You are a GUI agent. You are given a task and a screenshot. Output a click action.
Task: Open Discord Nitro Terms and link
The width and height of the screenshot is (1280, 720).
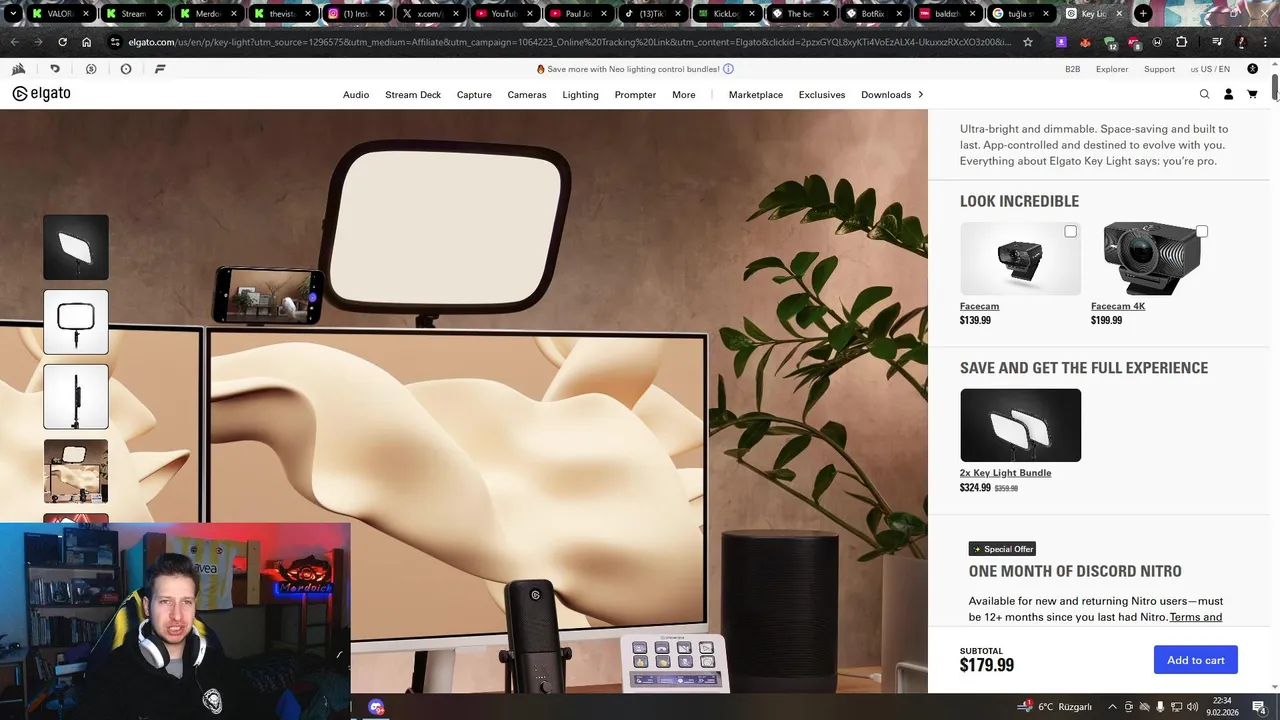1195,617
